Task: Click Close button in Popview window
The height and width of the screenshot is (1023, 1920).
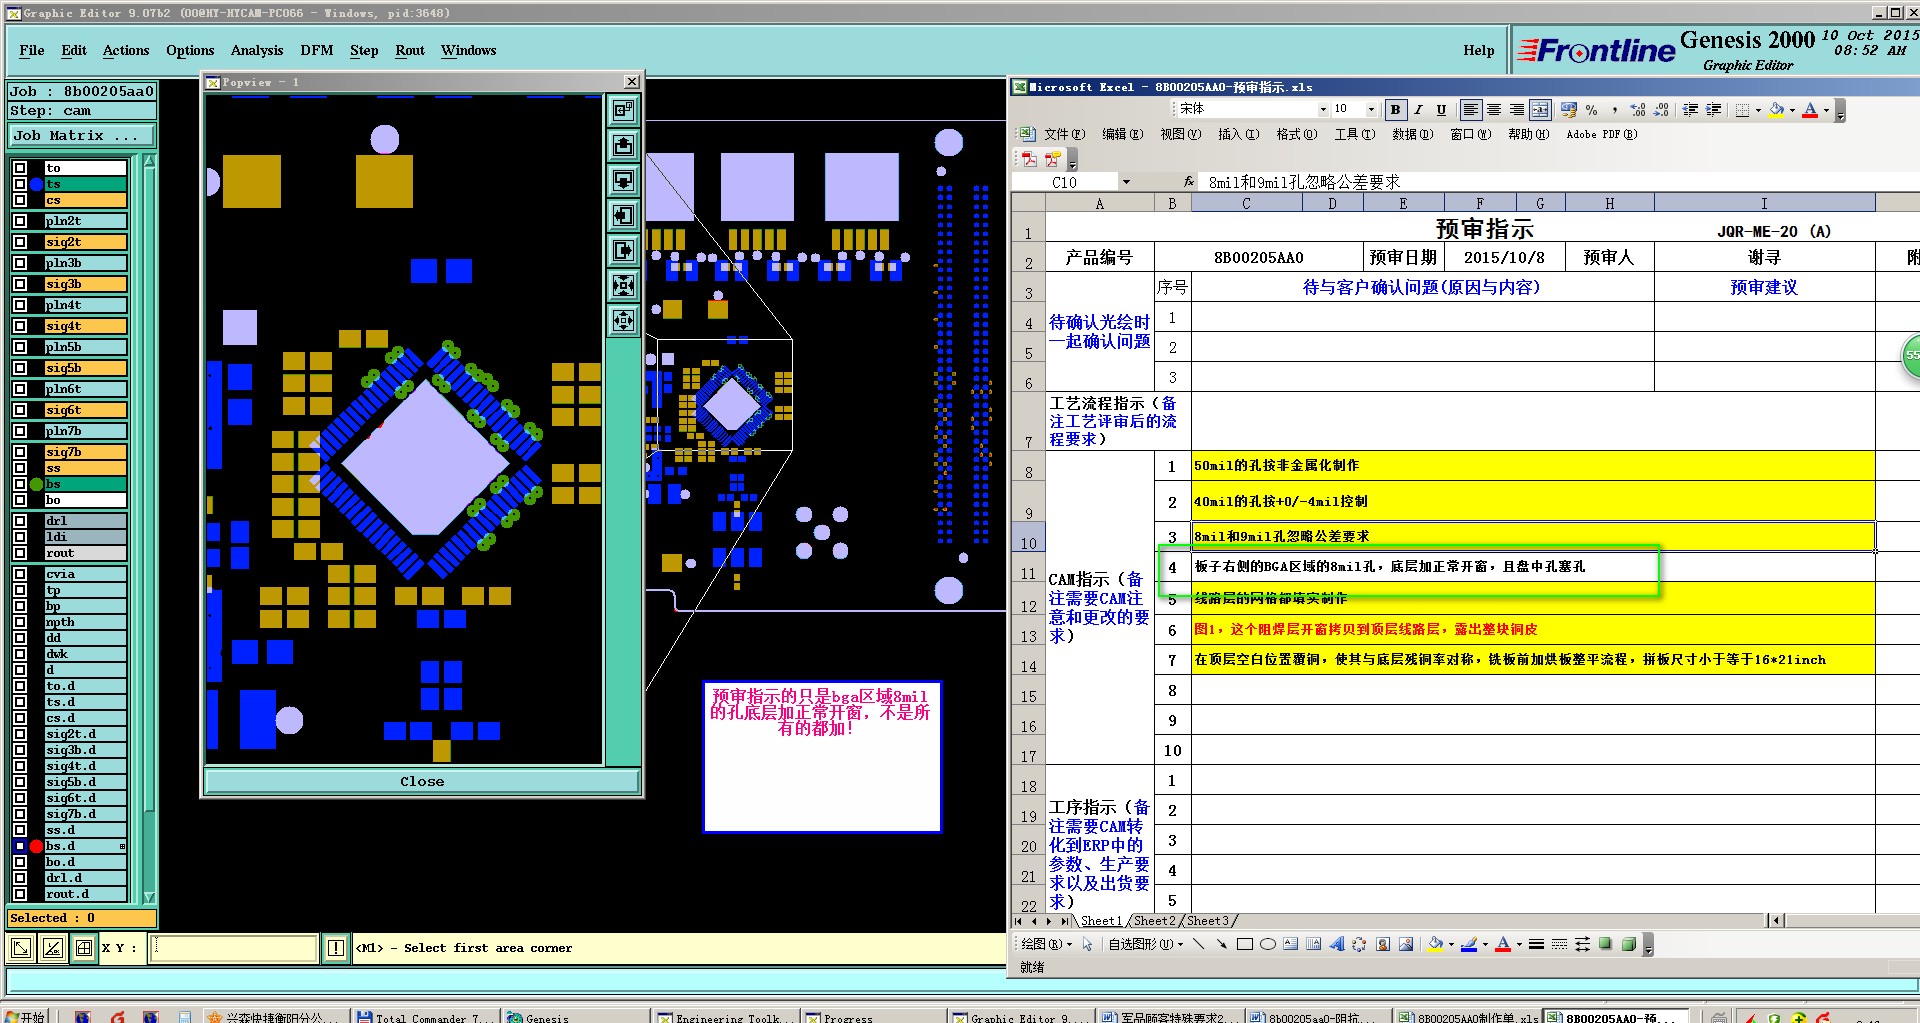Action: click(x=422, y=781)
